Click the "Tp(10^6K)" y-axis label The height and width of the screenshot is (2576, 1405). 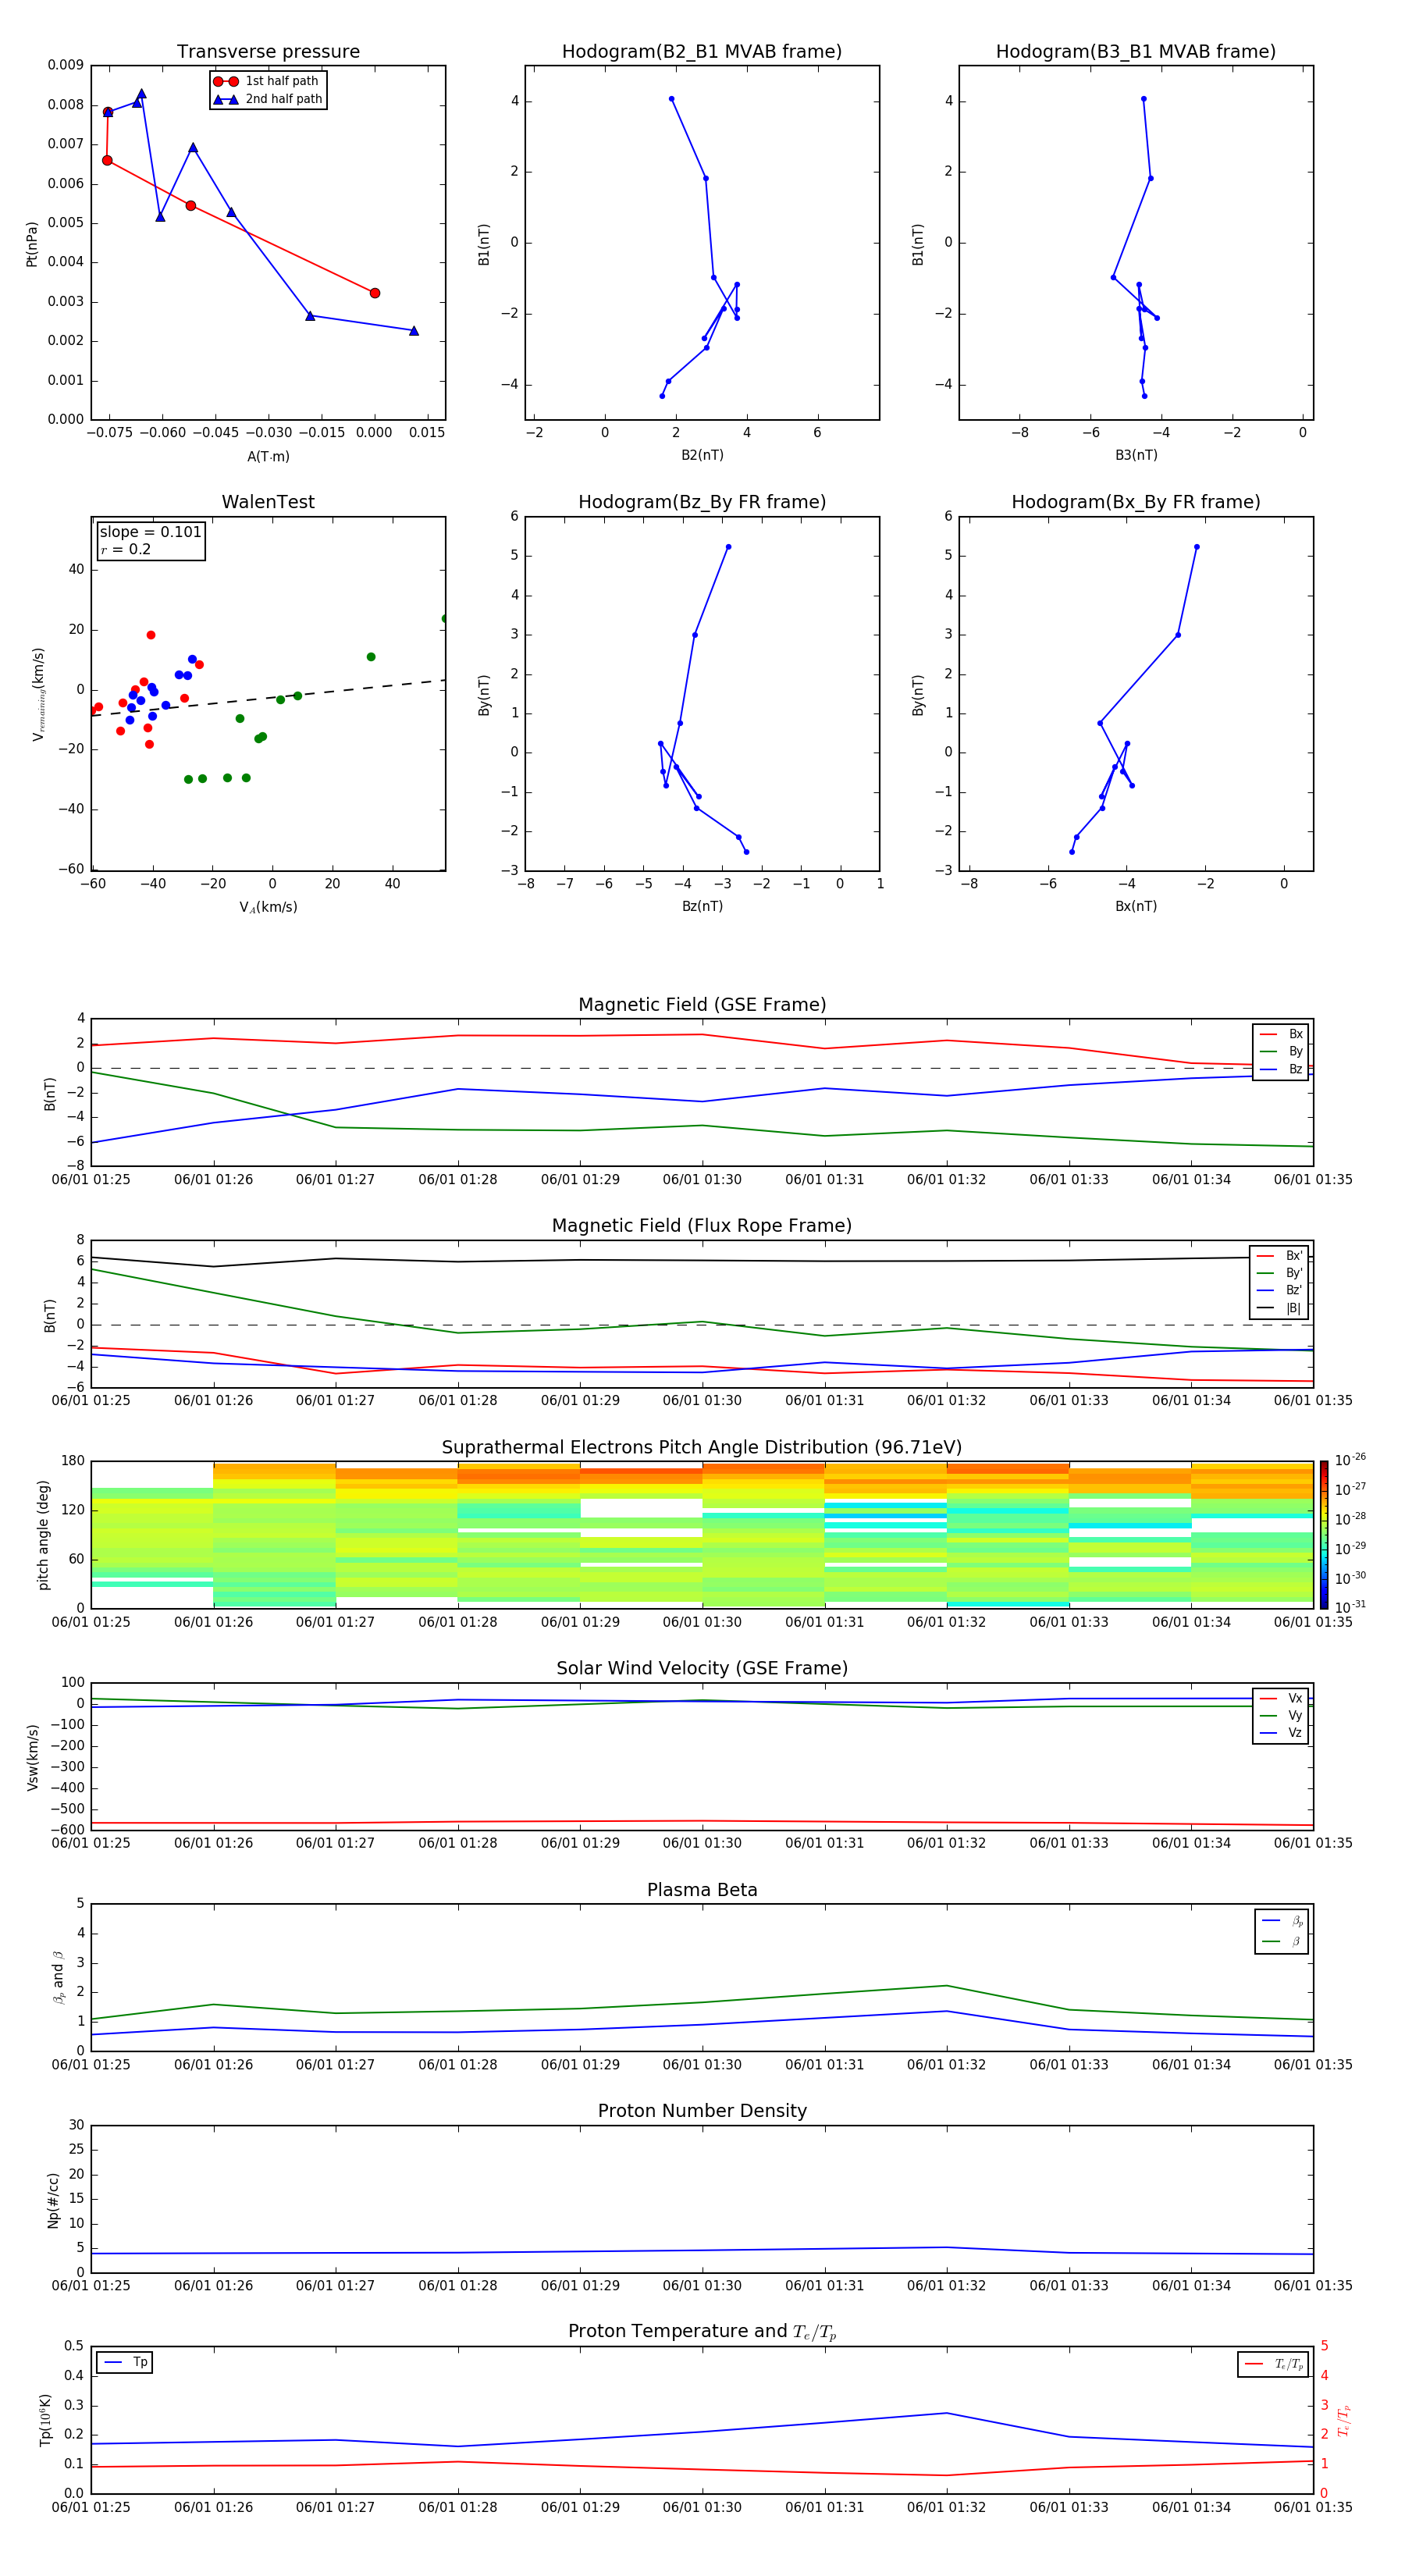(45, 2420)
